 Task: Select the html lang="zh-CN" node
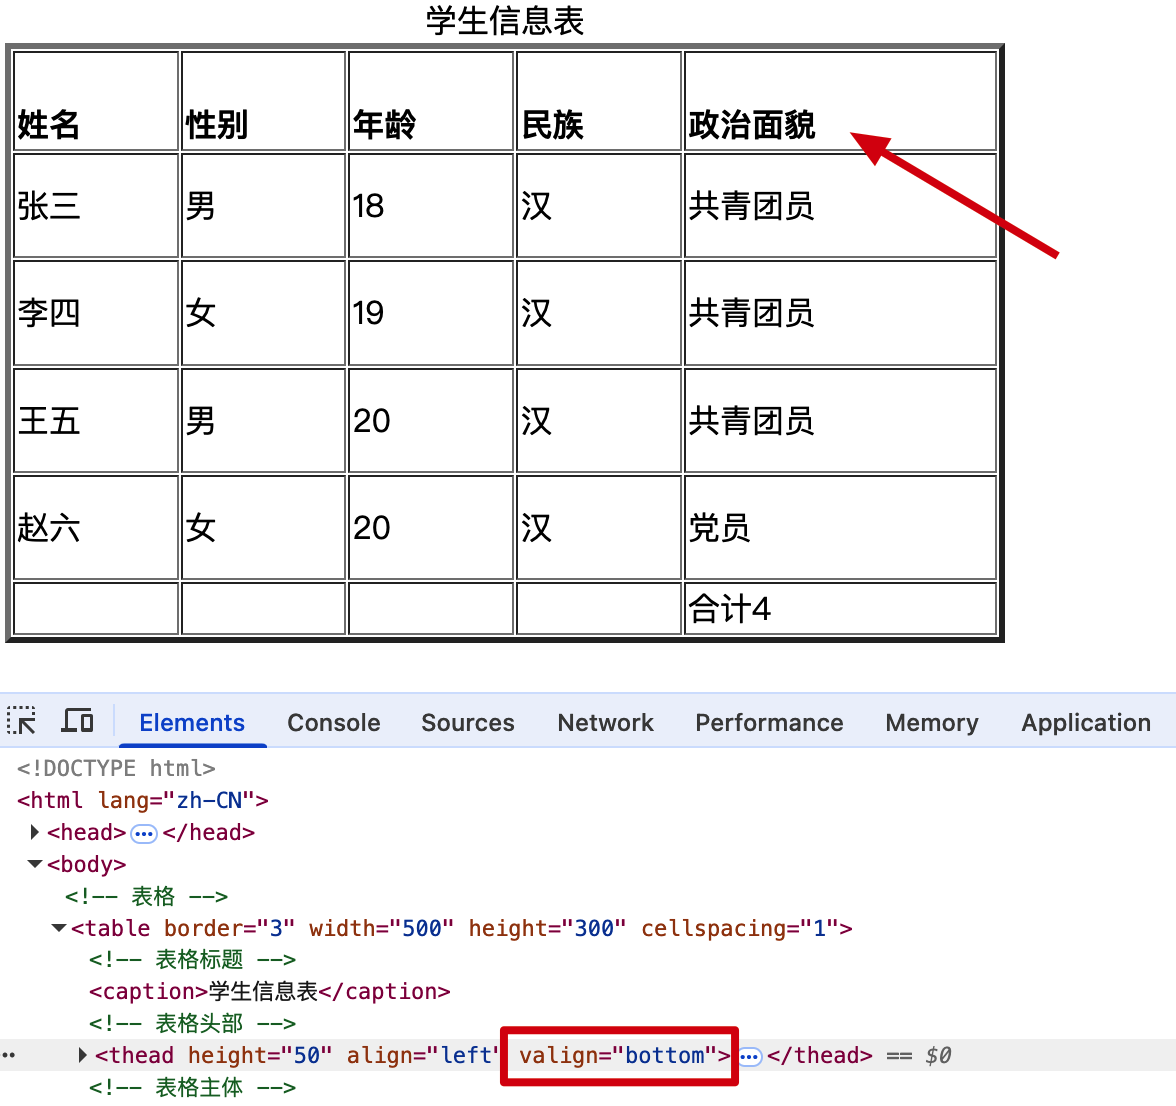(142, 800)
